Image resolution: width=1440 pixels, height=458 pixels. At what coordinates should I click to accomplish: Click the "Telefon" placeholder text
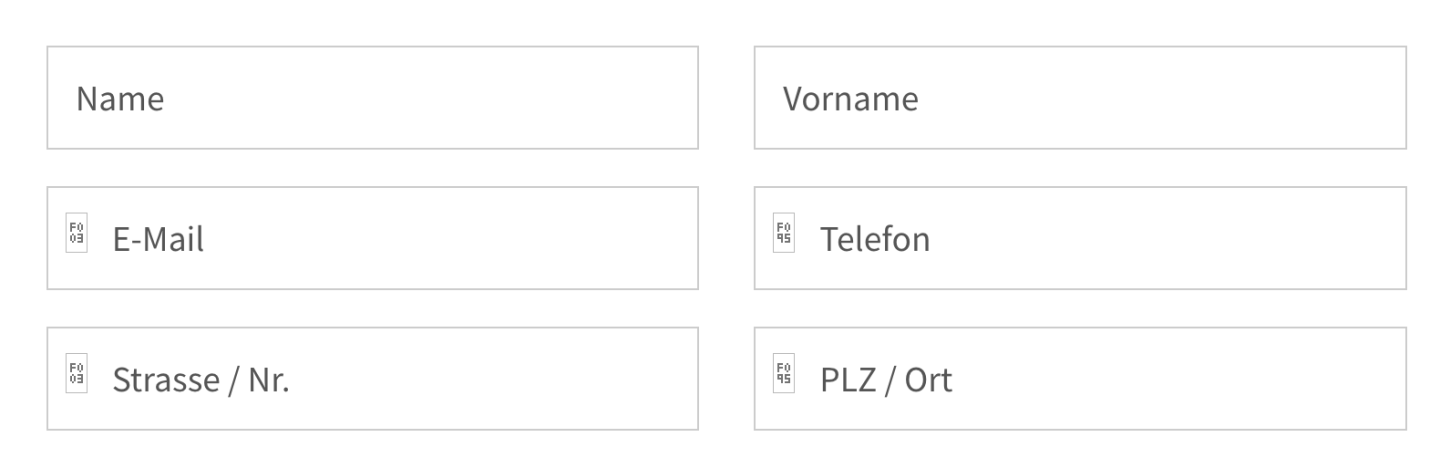click(x=875, y=240)
